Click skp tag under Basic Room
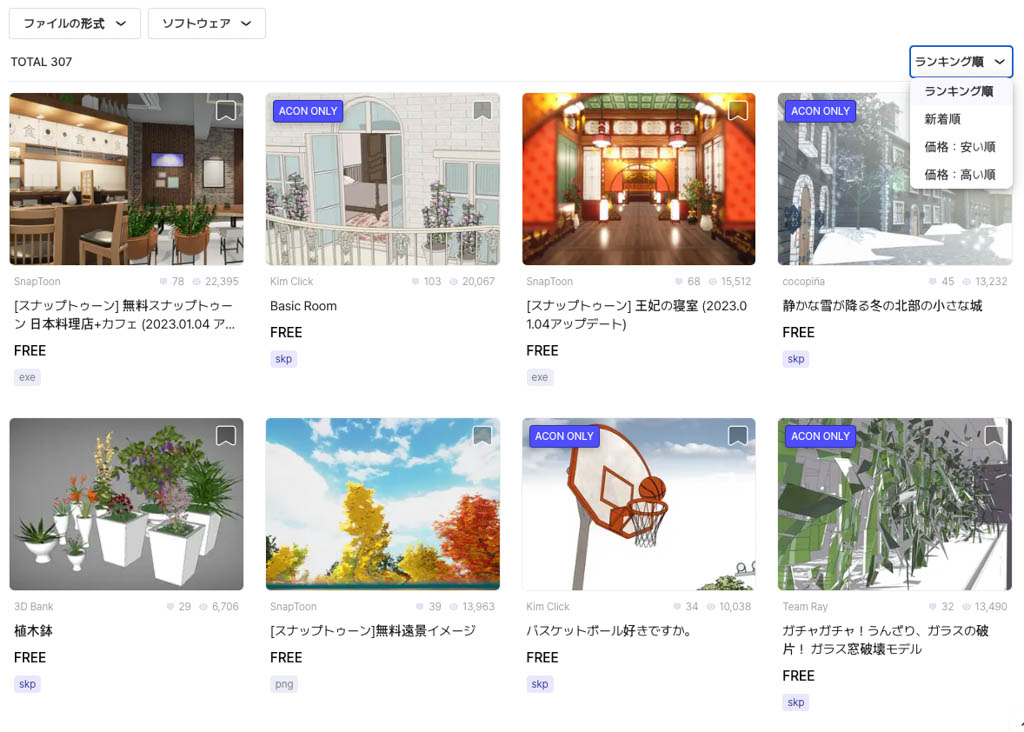This screenshot has width=1024, height=732. (283, 359)
